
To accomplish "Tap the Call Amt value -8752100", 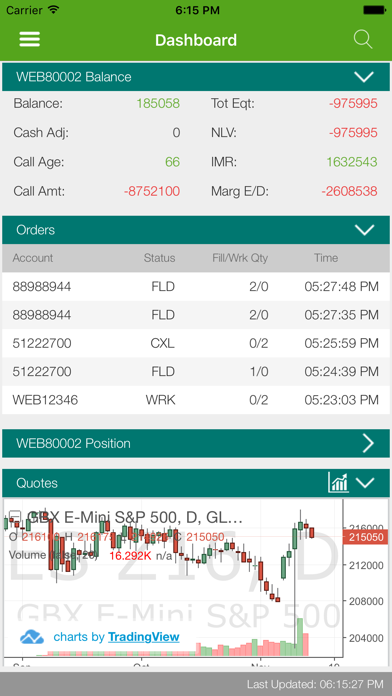I will coord(152,191).
